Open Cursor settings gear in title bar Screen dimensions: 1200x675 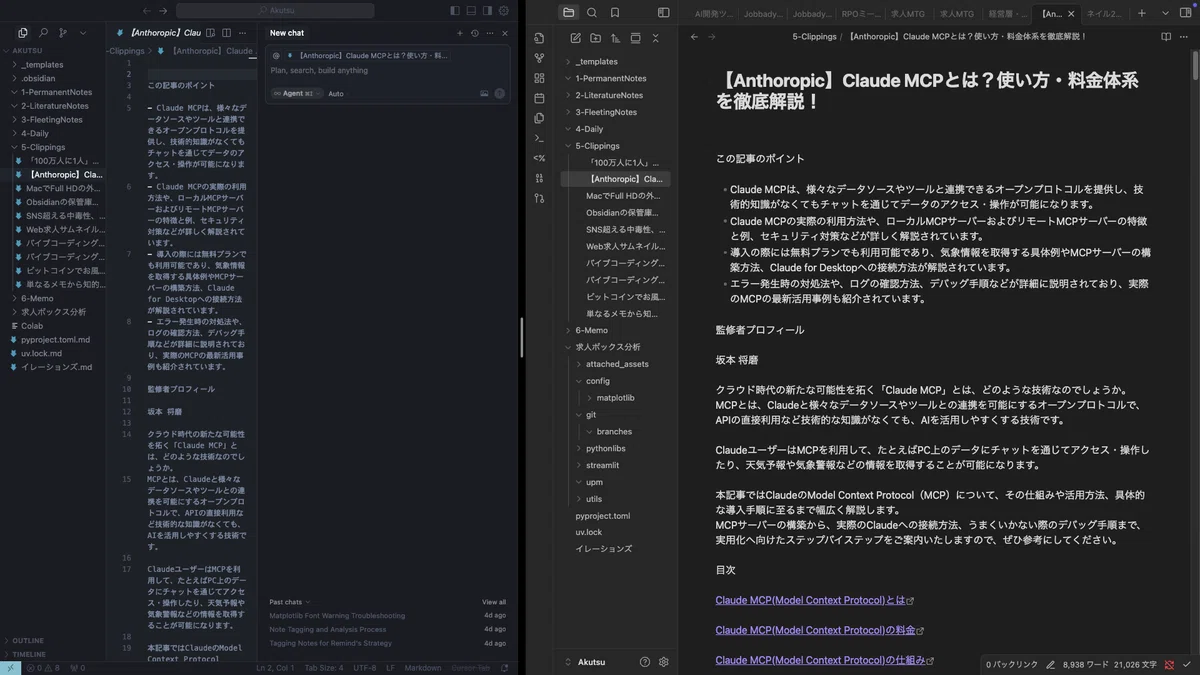(504, 10)
